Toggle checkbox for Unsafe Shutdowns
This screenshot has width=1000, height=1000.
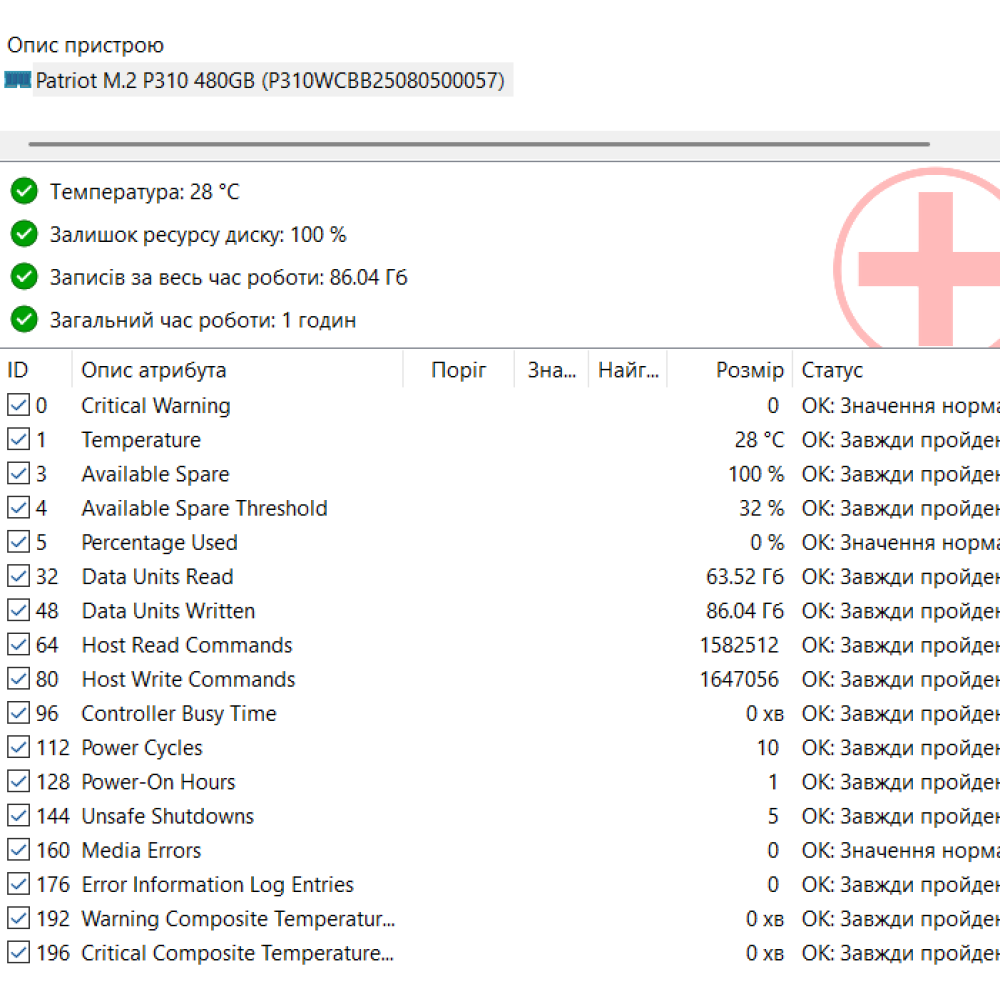[x=18, y=816]
